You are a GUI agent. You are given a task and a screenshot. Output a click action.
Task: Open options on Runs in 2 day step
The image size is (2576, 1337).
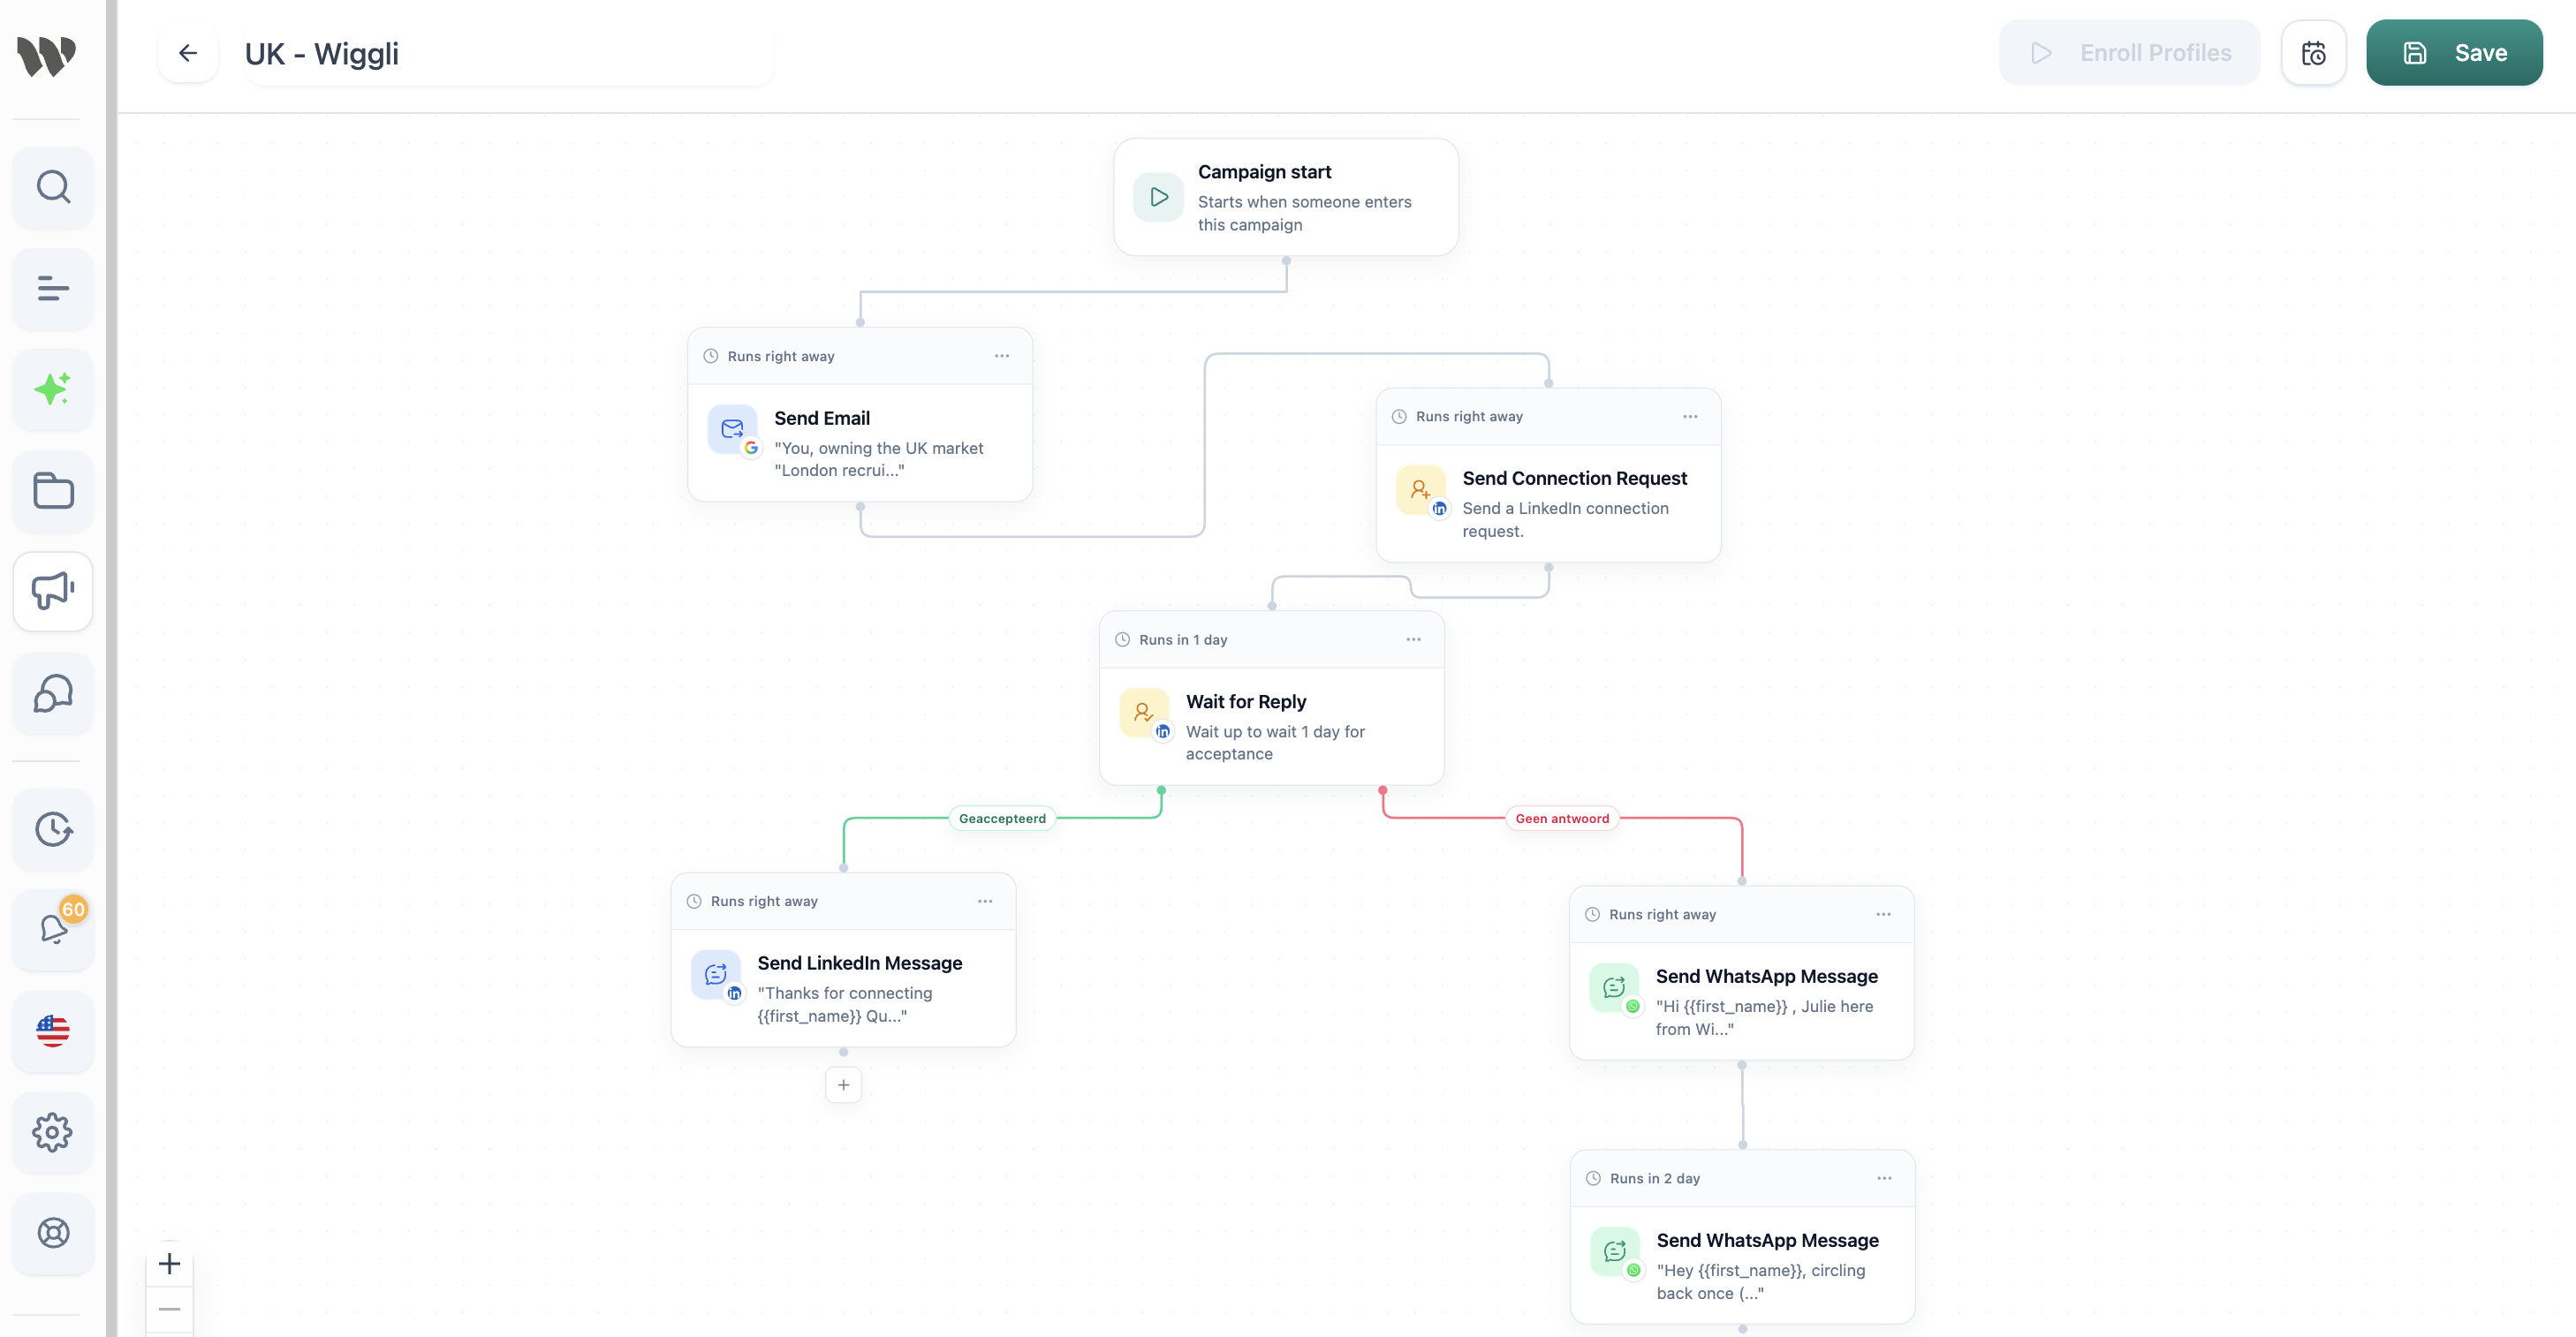(x=1884, y=1178)
